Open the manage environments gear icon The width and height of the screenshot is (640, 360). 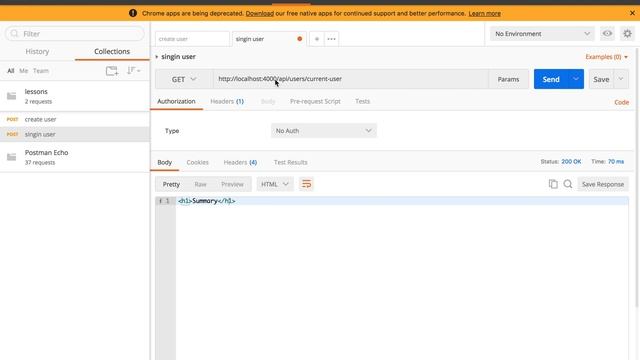[x=627, y=34]
